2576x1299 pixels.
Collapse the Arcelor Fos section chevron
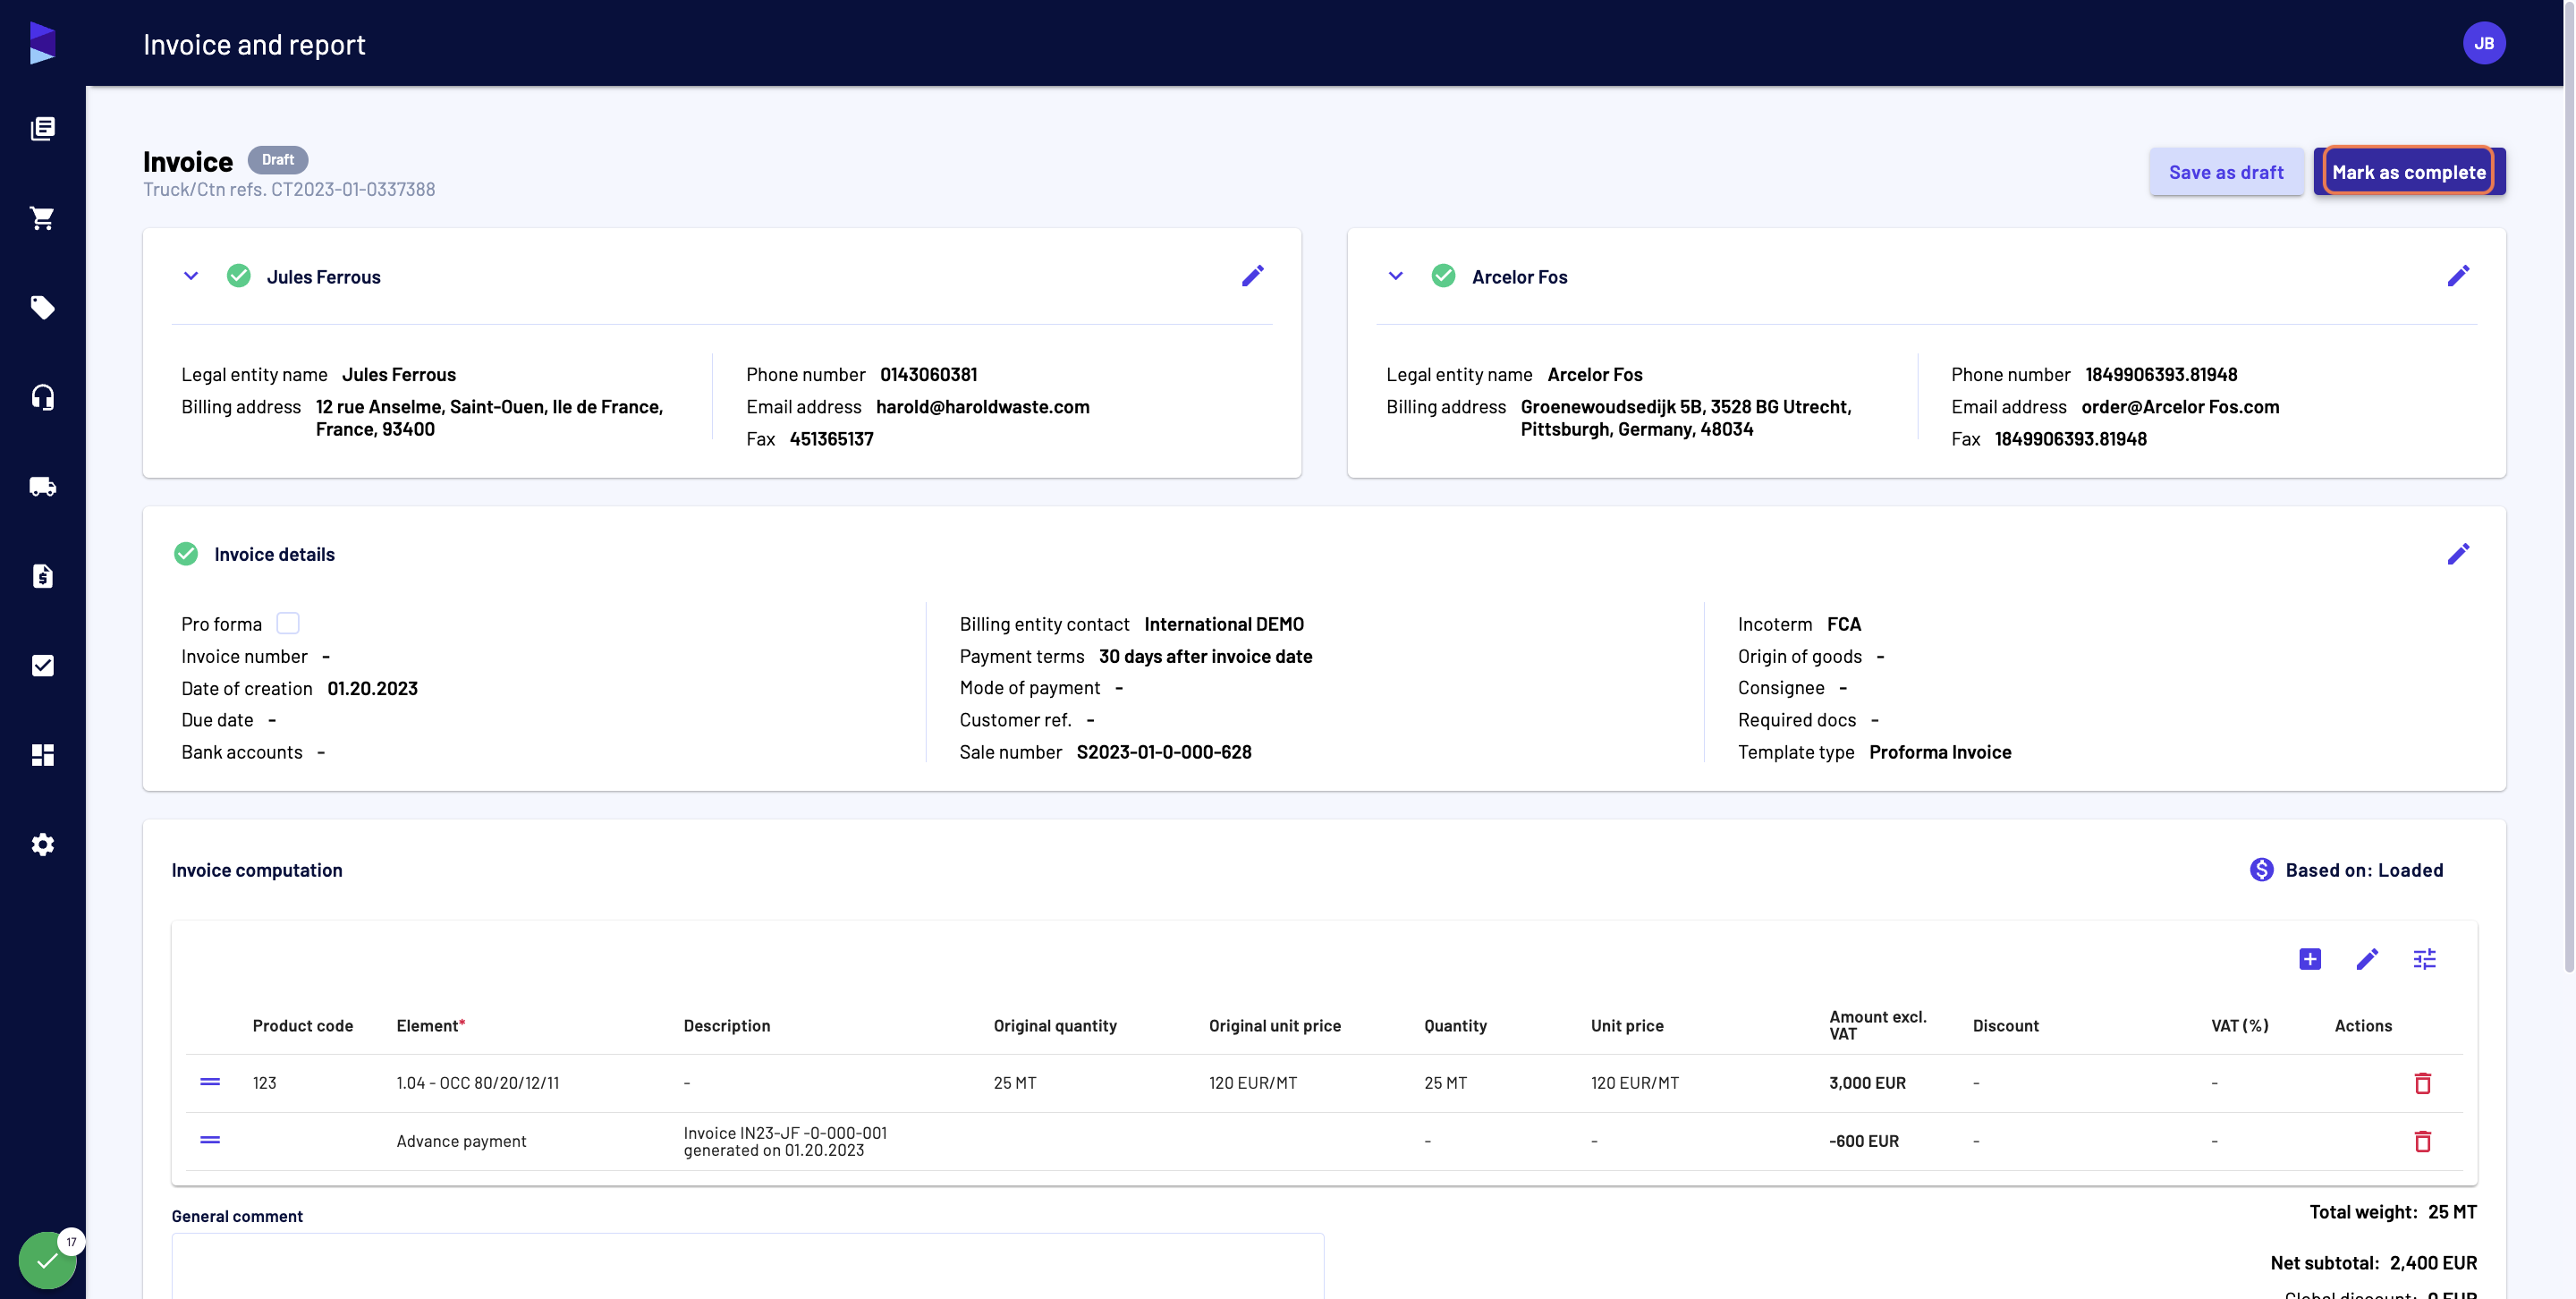pos(1396,276)
